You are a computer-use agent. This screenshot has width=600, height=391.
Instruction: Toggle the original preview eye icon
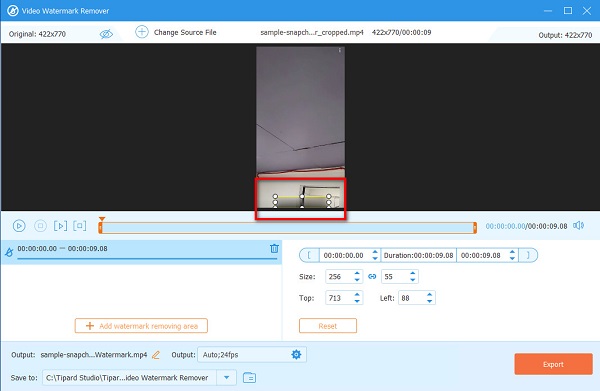point(106,34)
